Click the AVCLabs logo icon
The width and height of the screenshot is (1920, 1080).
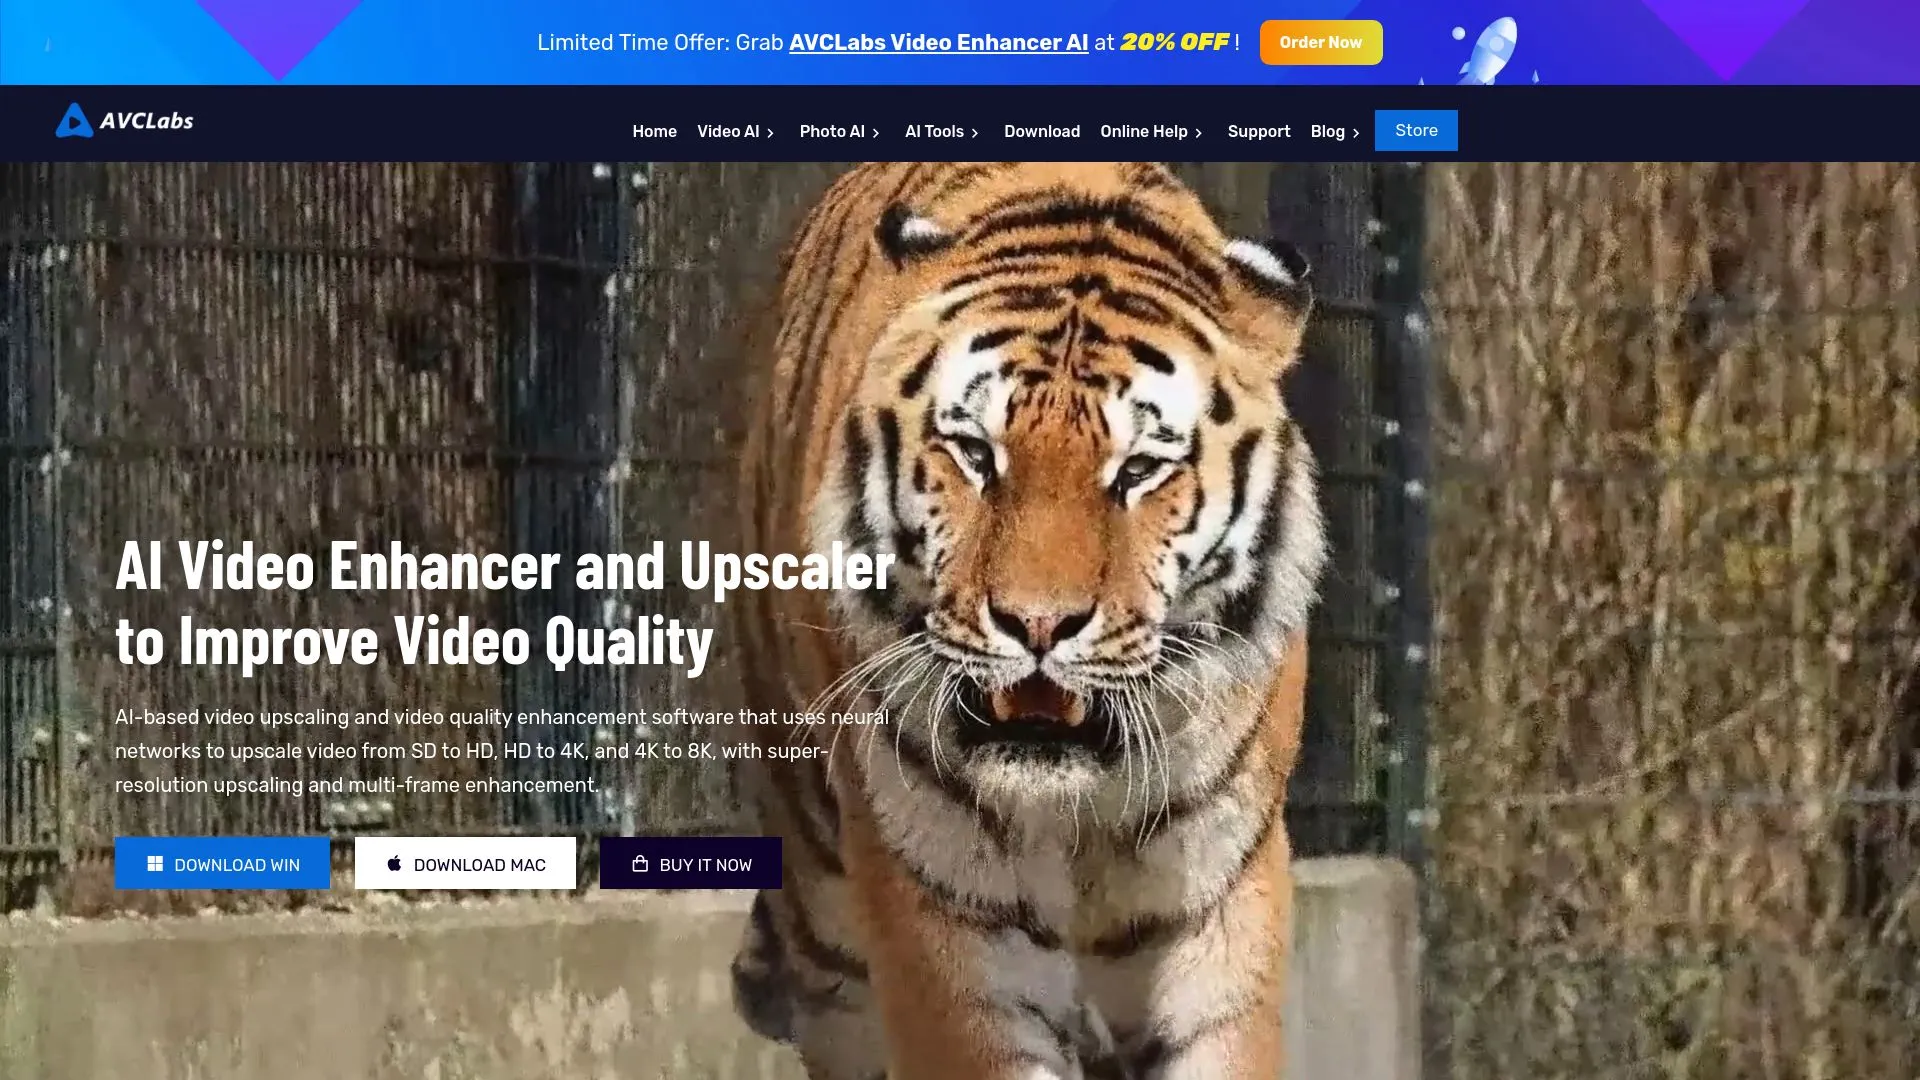[74, 121]
